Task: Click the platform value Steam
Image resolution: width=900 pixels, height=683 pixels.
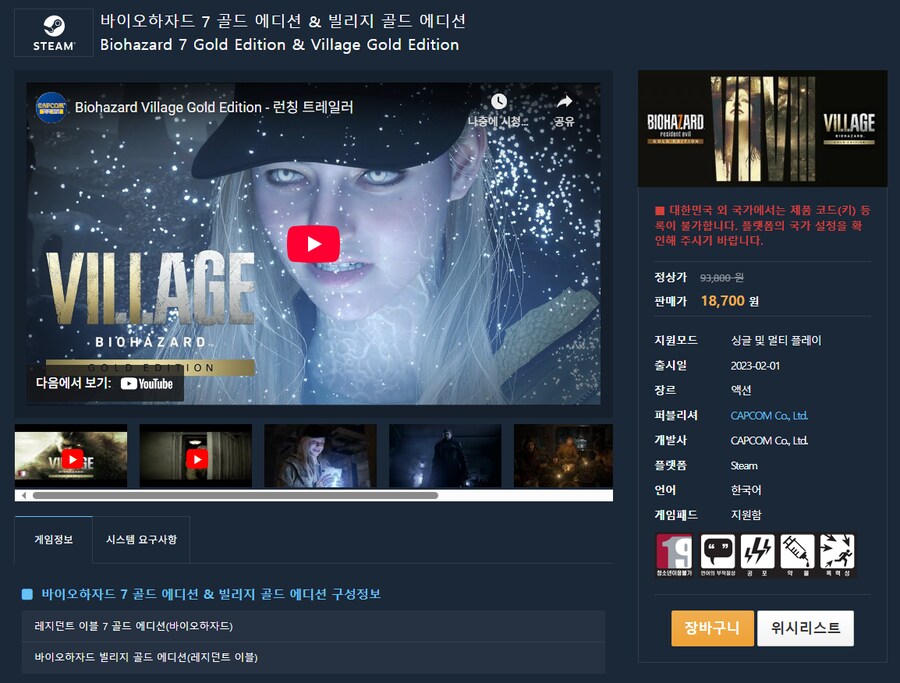Action: click(744, 465)
